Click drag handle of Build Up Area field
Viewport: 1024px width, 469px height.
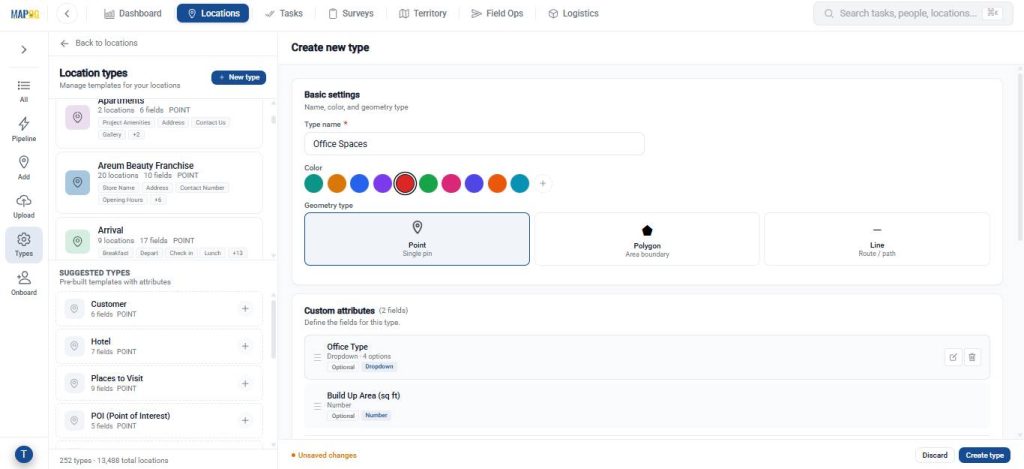pyautogui.click(x=317, y=406)
